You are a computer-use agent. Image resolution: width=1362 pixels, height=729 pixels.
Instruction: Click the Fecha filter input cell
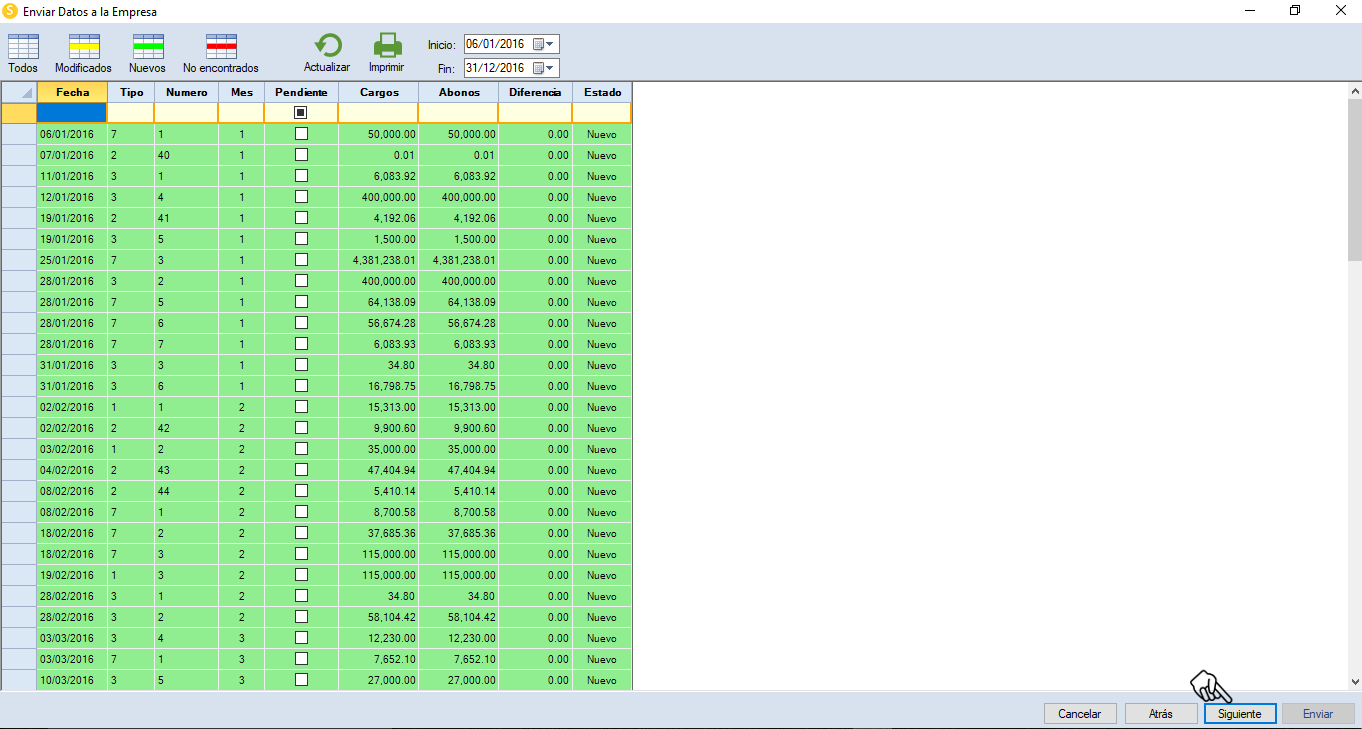pos(72,113)
